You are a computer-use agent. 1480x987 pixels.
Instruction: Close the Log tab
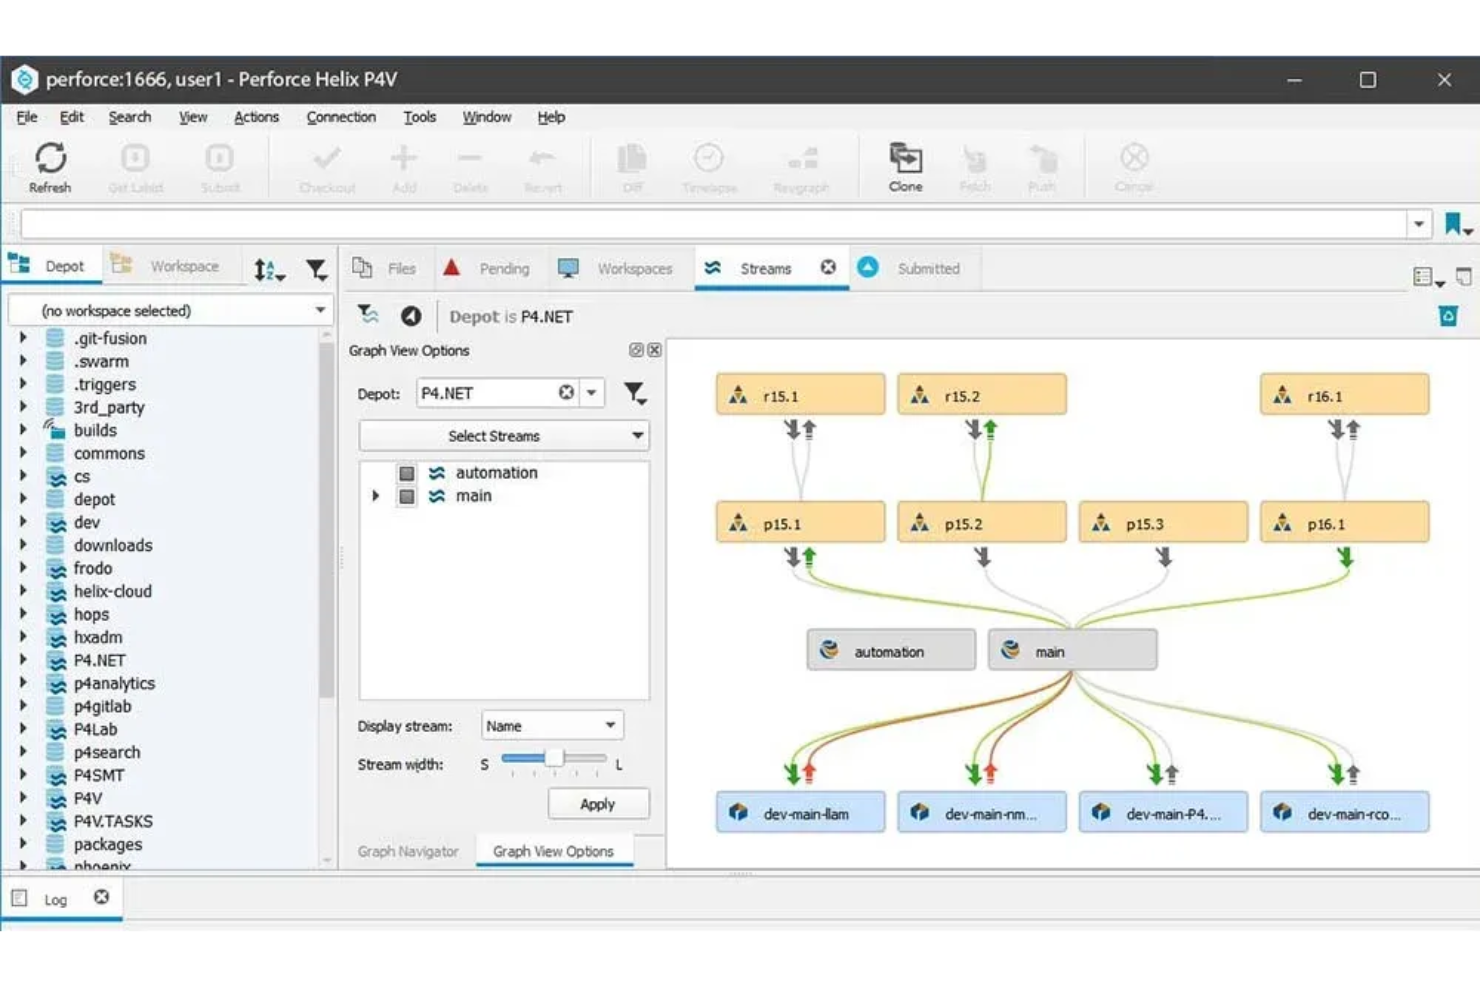101,897
